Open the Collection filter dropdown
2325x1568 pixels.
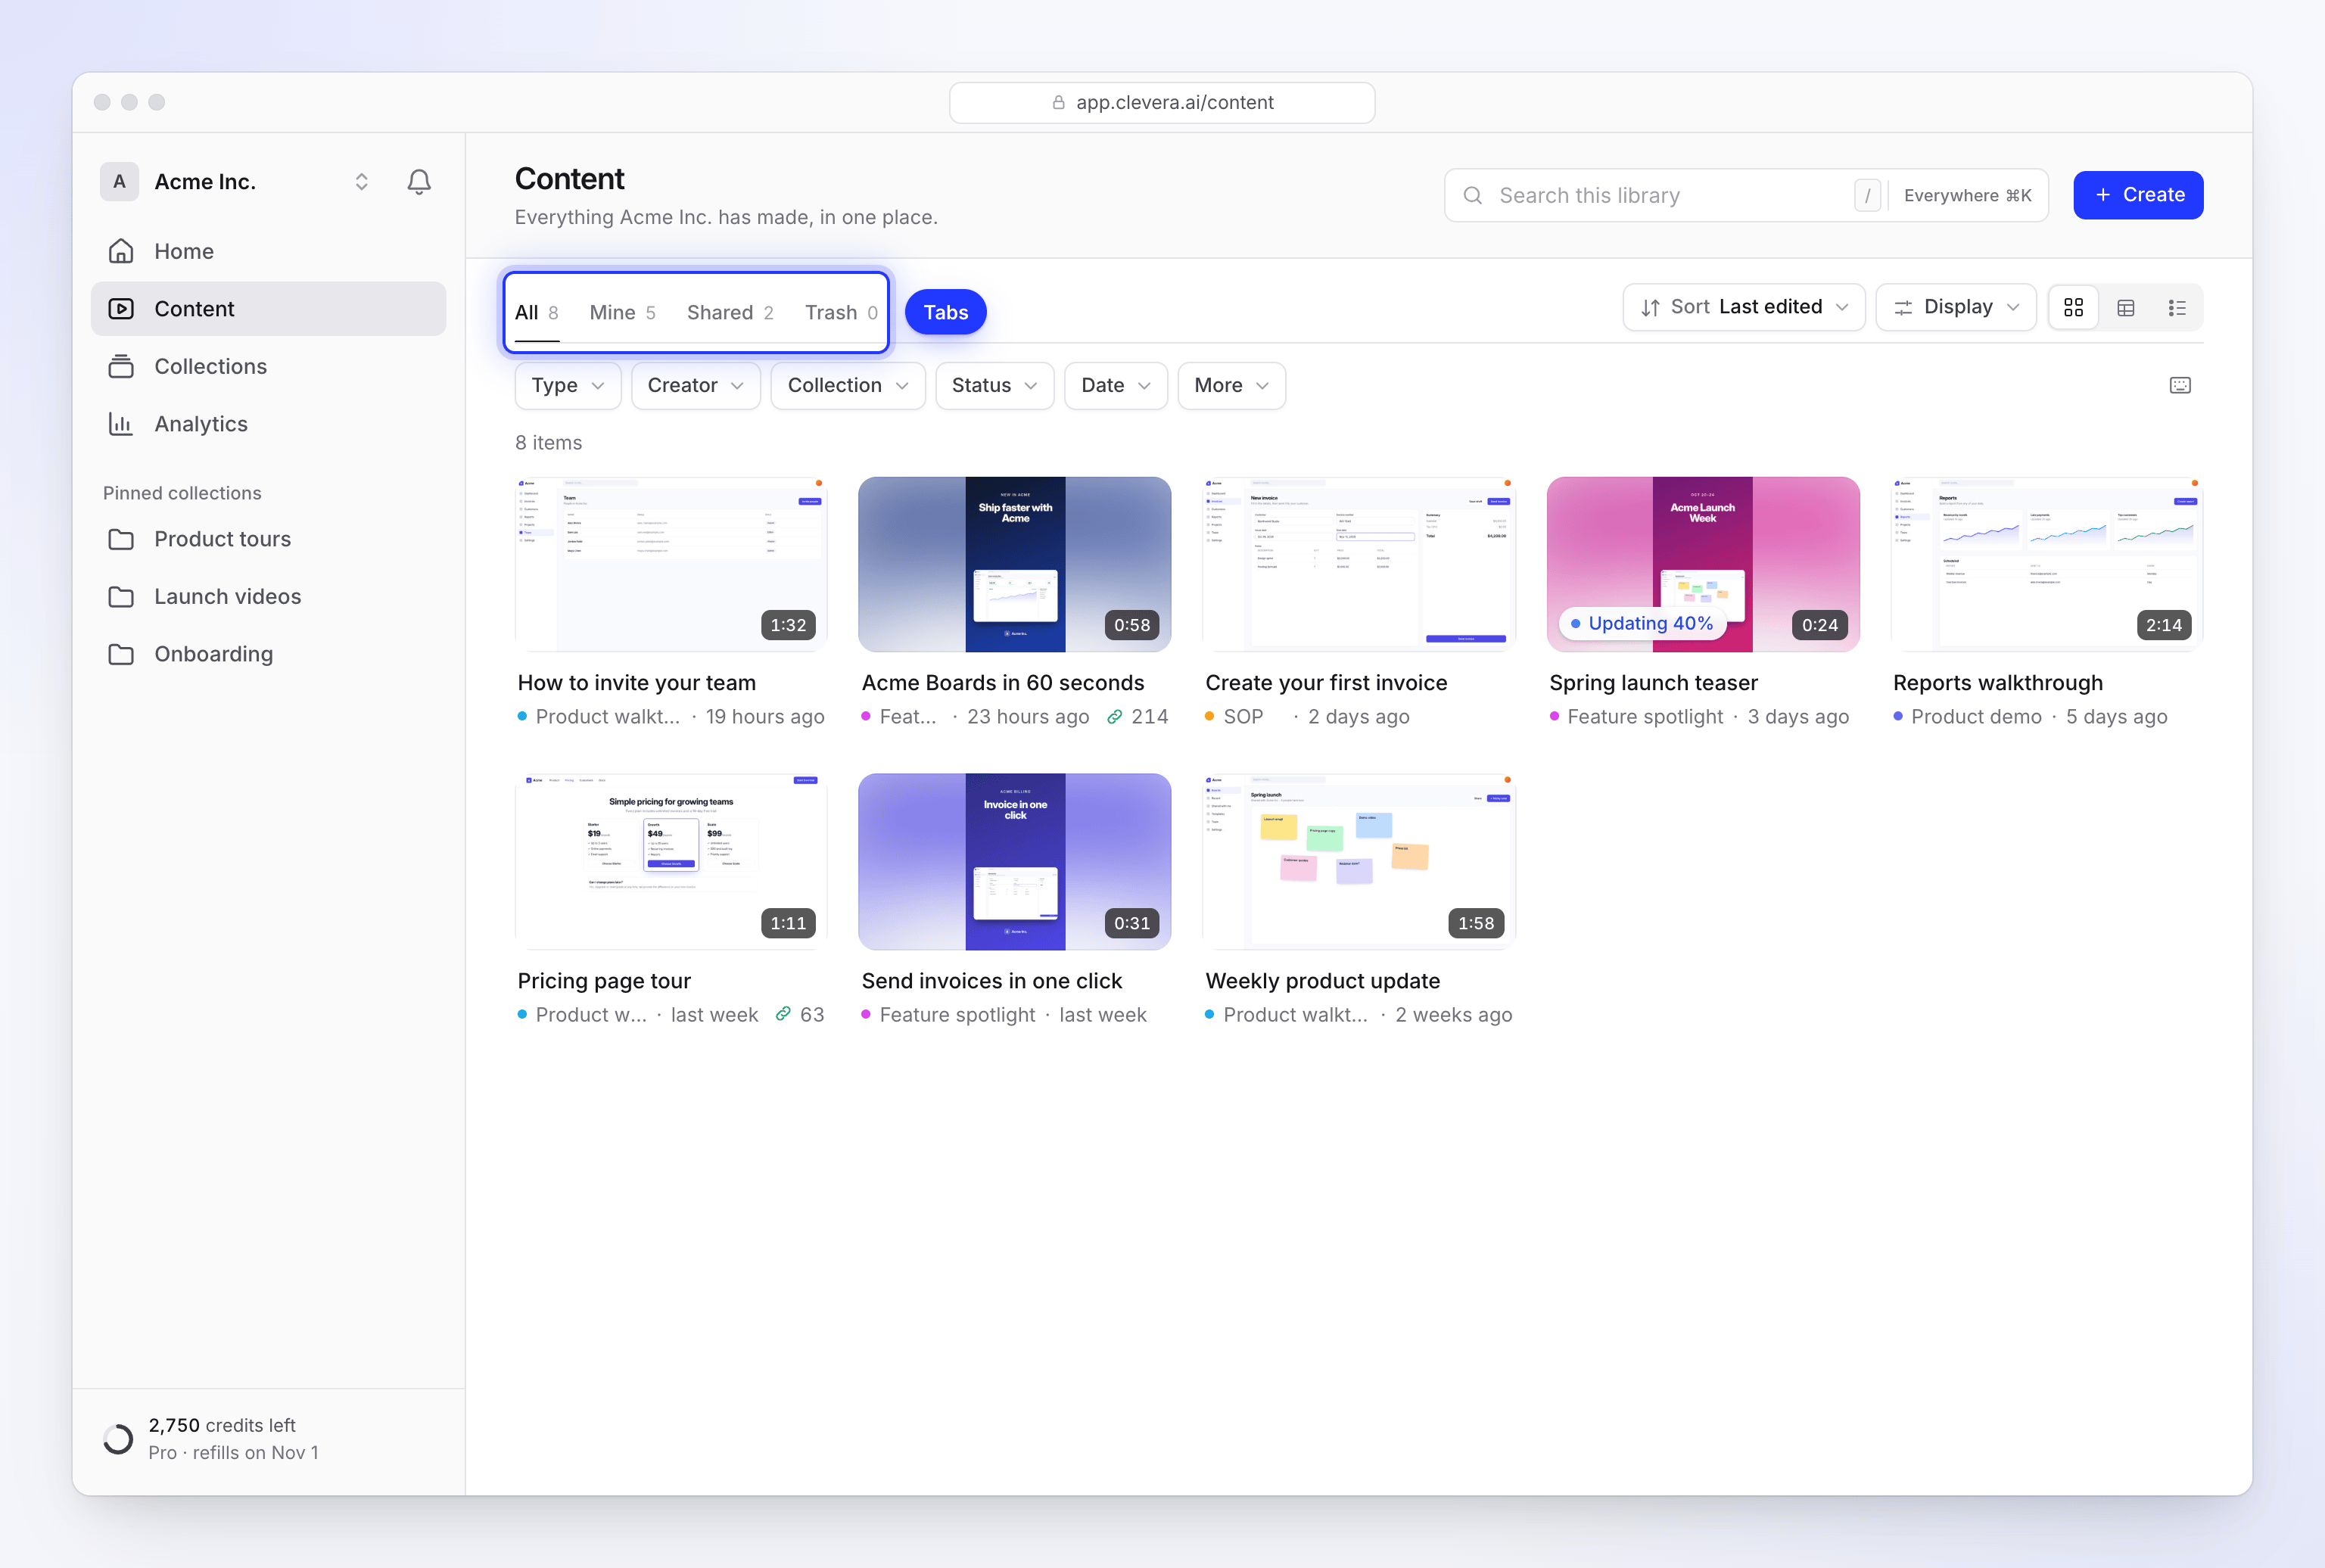click(x=848, y=385)
